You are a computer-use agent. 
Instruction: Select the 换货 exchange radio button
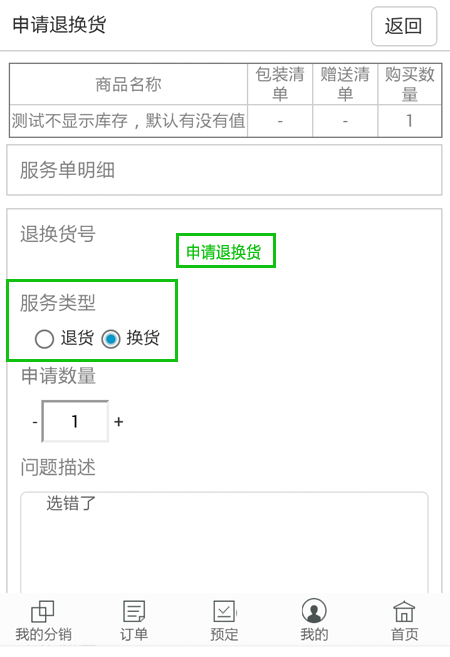coord(111,339)
